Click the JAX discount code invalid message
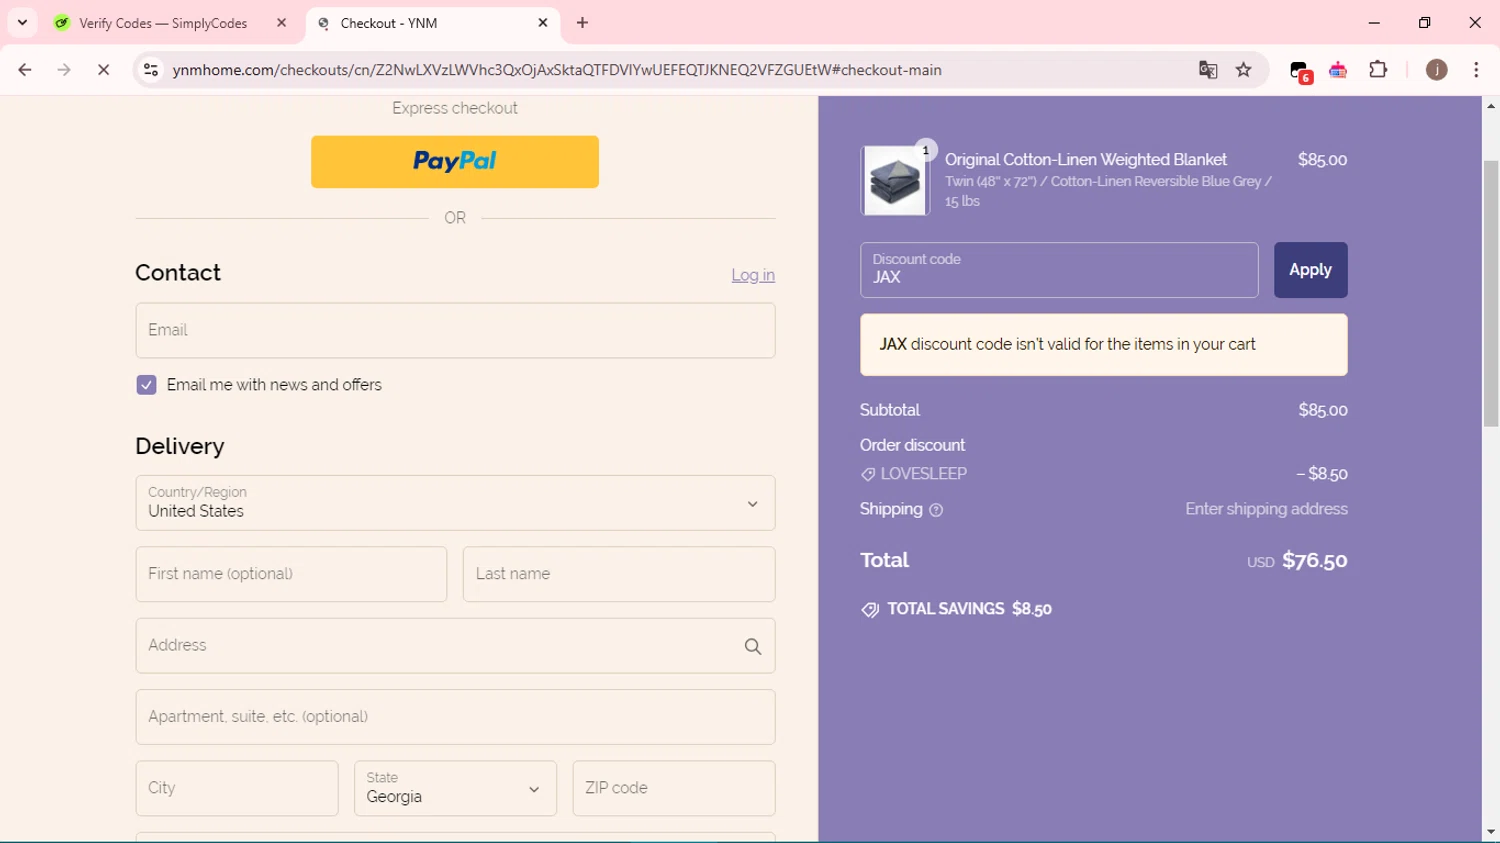Image resolution: width=1500 pixels, height=843 pixels. (1104, 345)
